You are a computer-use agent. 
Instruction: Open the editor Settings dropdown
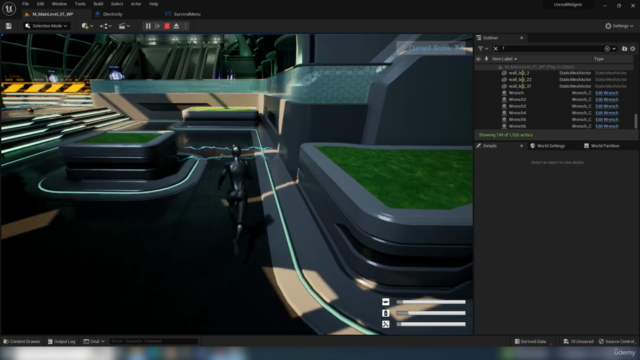619,26
